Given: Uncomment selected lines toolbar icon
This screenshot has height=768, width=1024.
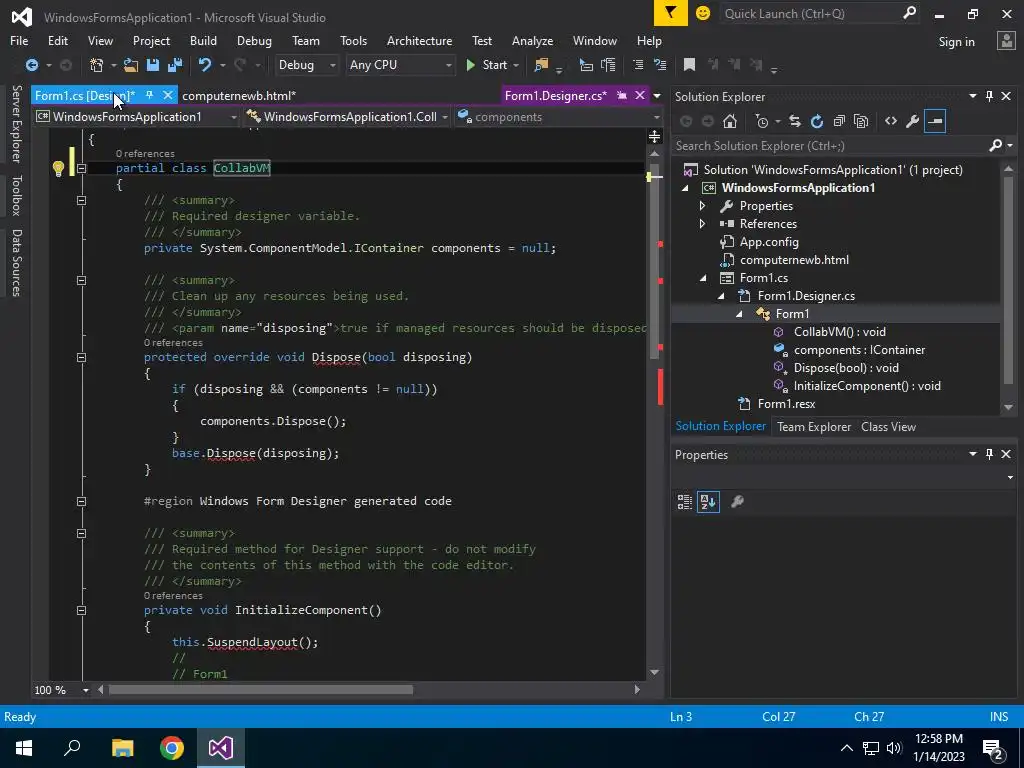Looking at the screenshot, I should coord(660,65).
